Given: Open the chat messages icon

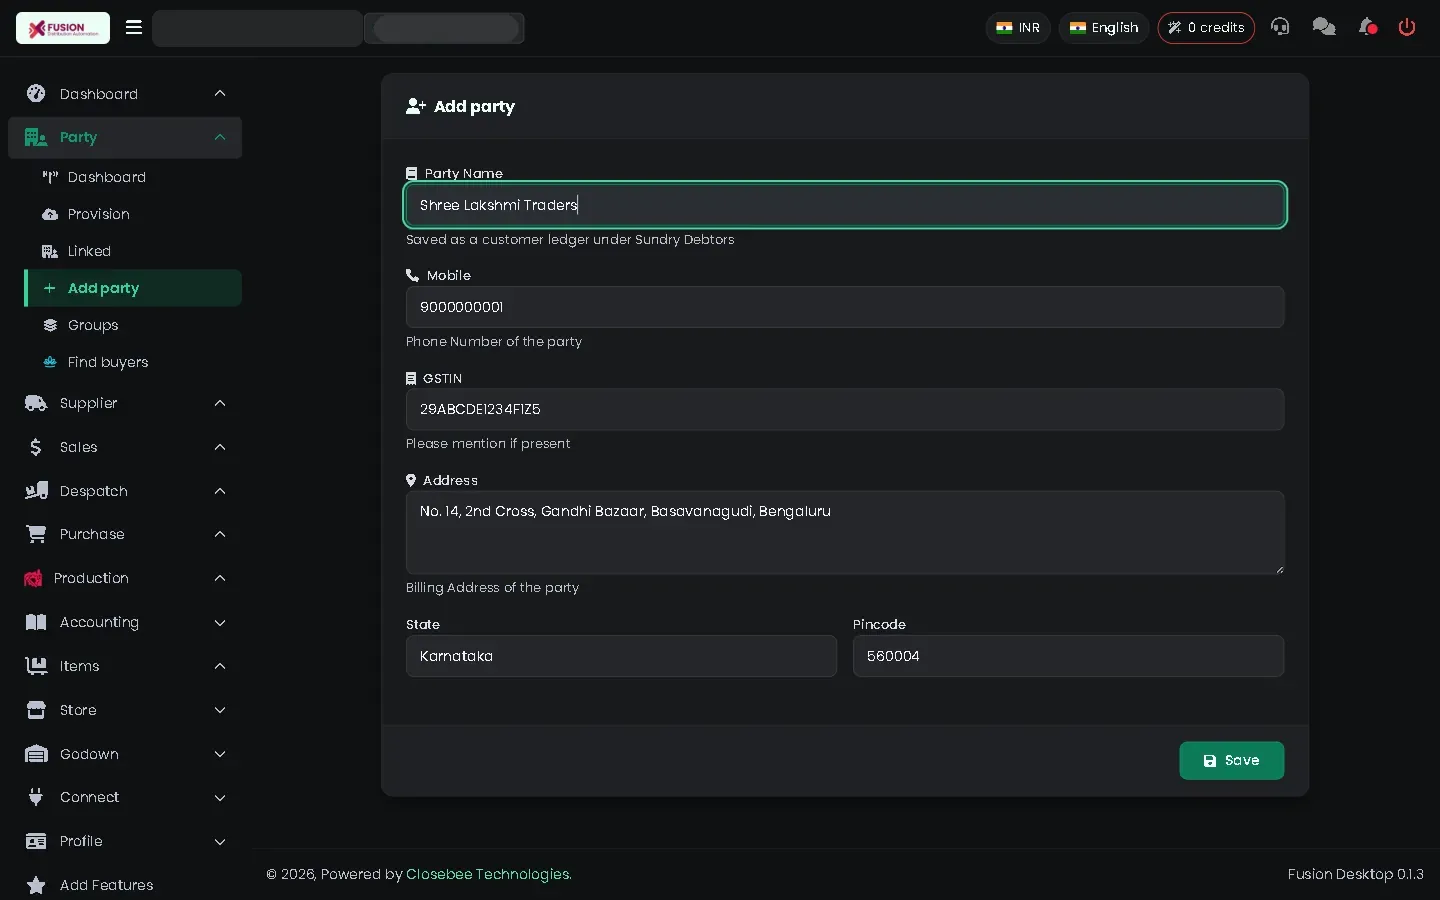Looking at the screenshot, I should tap(1324, 27).
